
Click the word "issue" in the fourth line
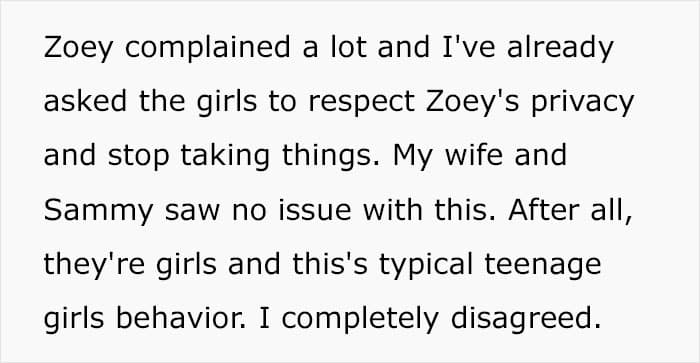[x=315, y=210]
